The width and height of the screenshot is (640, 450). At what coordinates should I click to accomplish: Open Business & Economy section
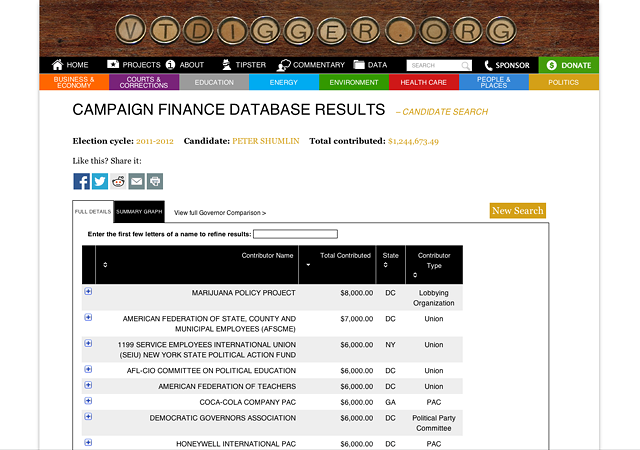(x=74, y=82)
